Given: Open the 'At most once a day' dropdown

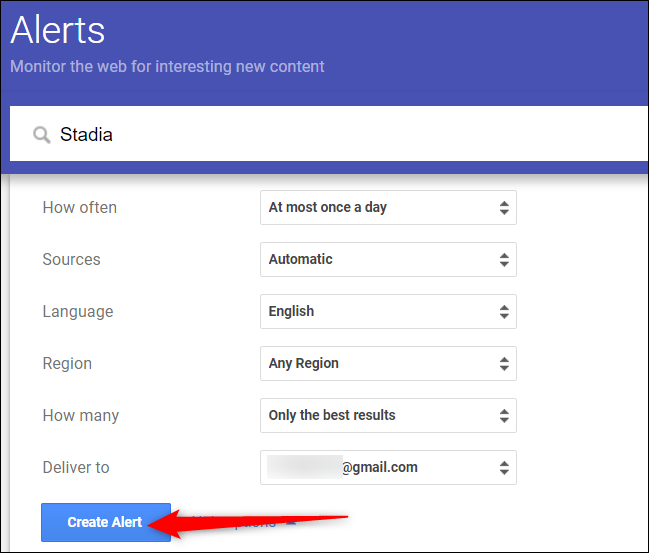Looking at the screenshot, I should click(387, 208).
